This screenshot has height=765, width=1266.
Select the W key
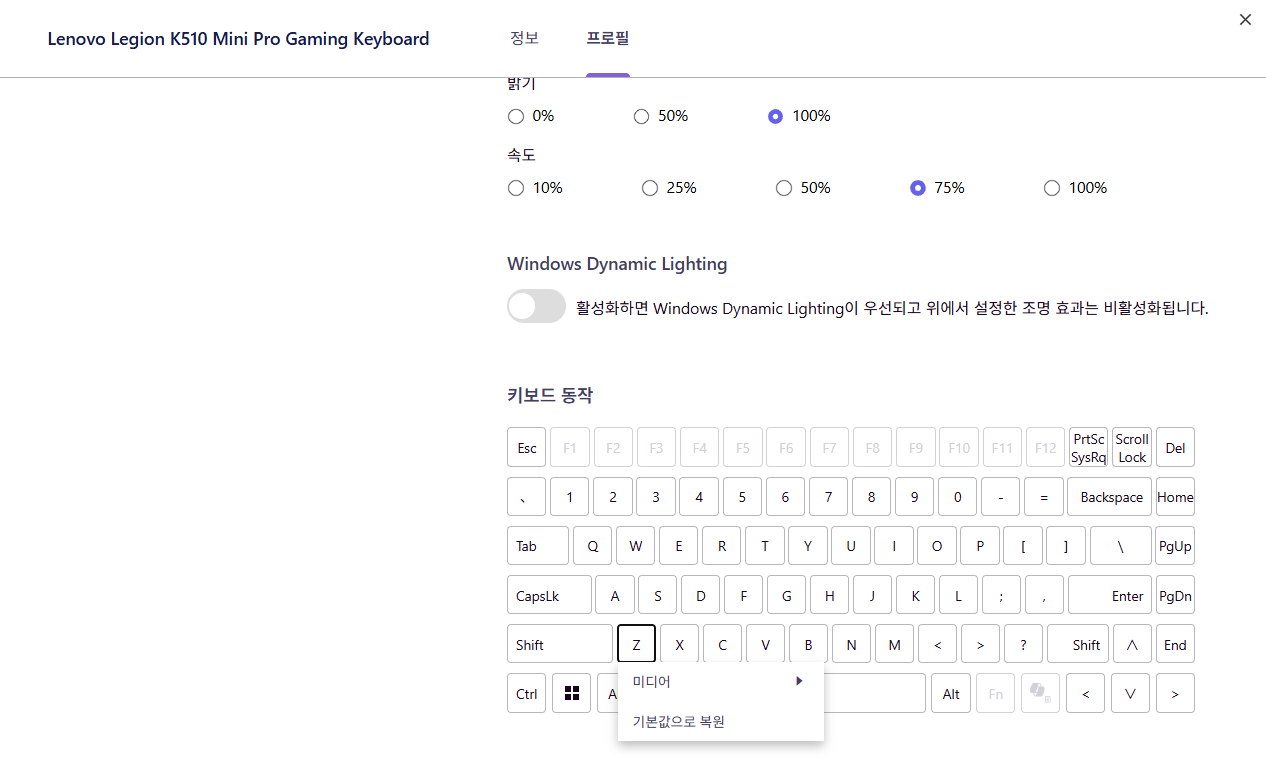click(x=635, y=545)
